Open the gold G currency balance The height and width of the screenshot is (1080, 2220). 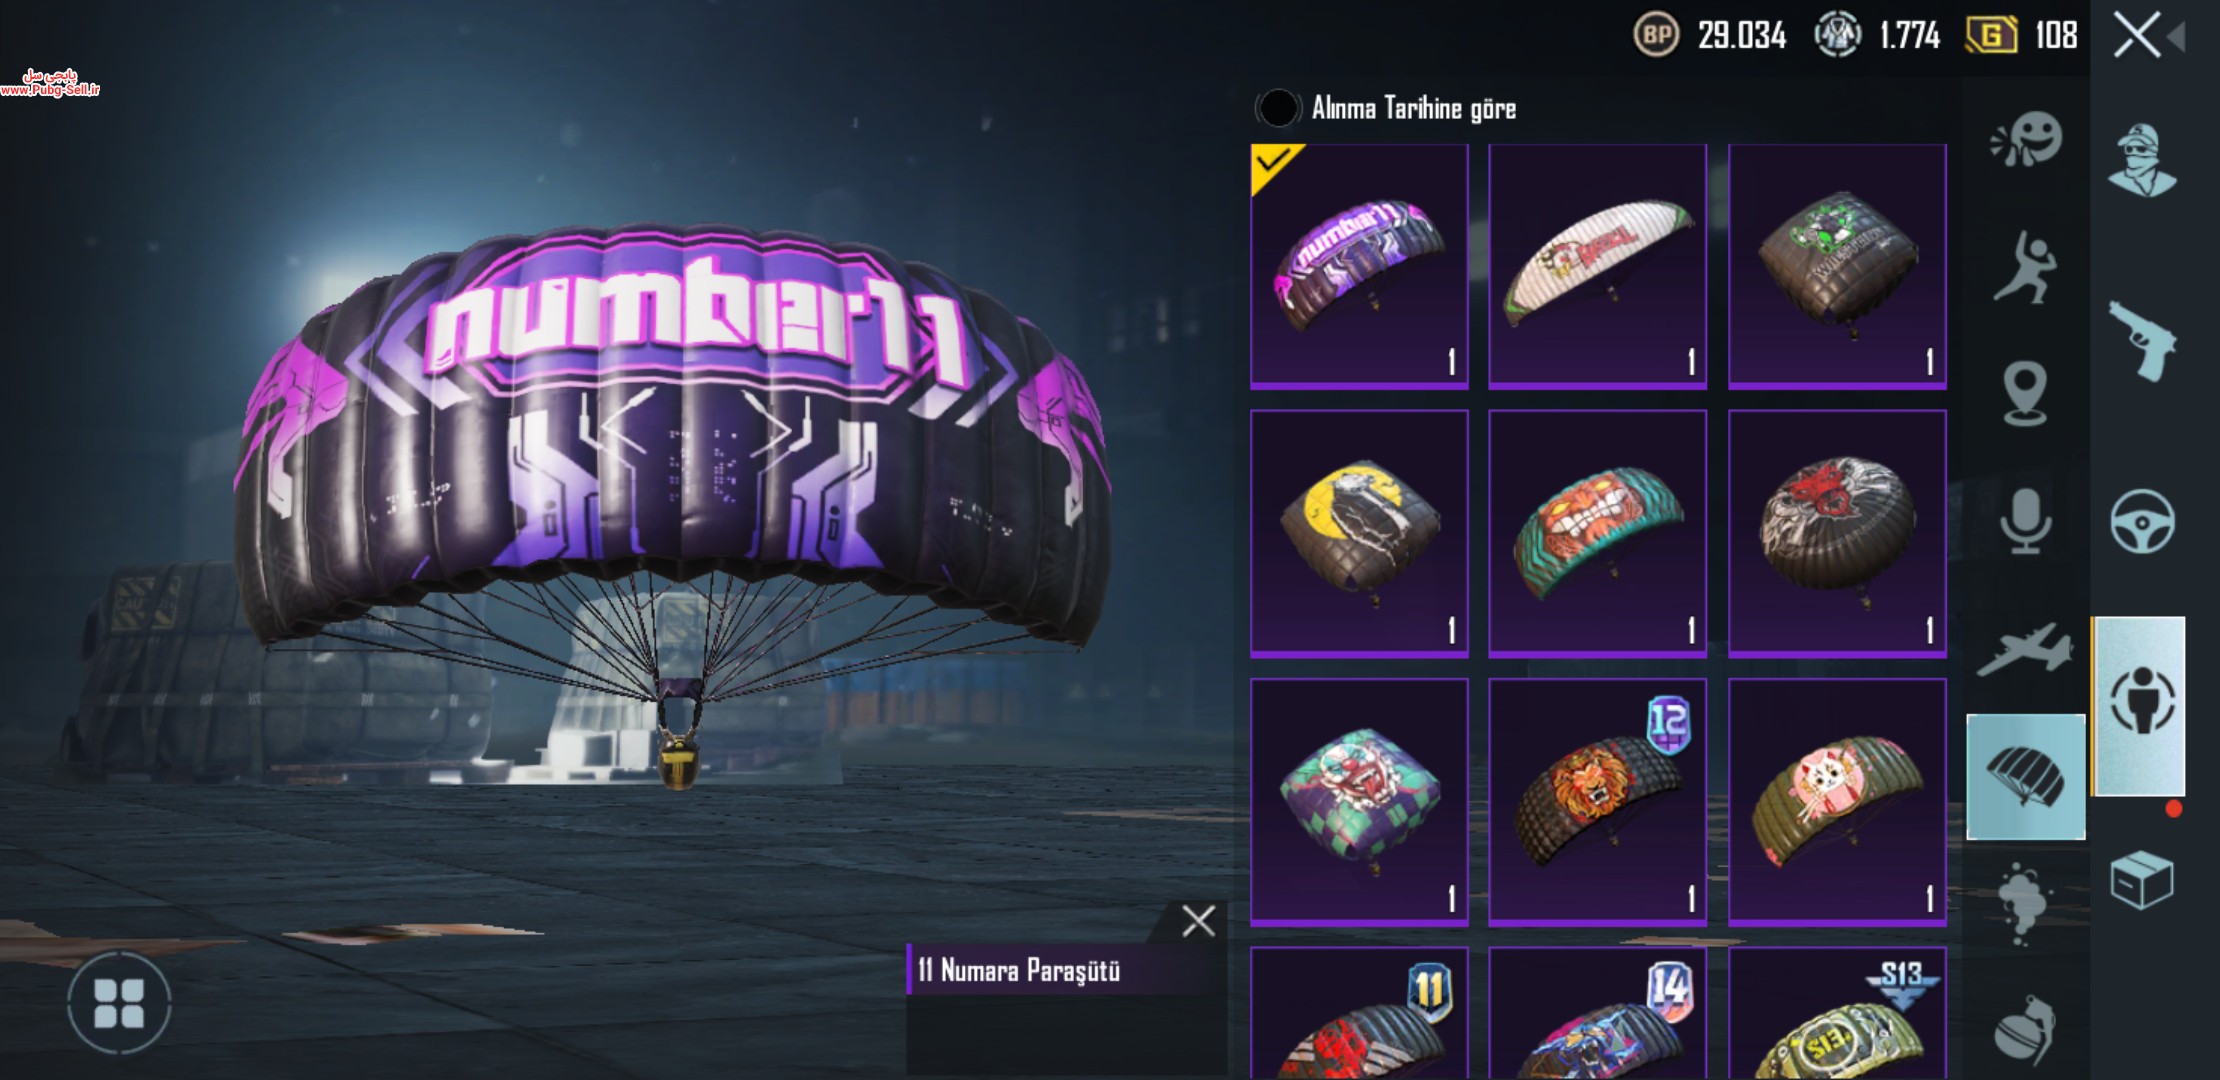coord(1991,36)
